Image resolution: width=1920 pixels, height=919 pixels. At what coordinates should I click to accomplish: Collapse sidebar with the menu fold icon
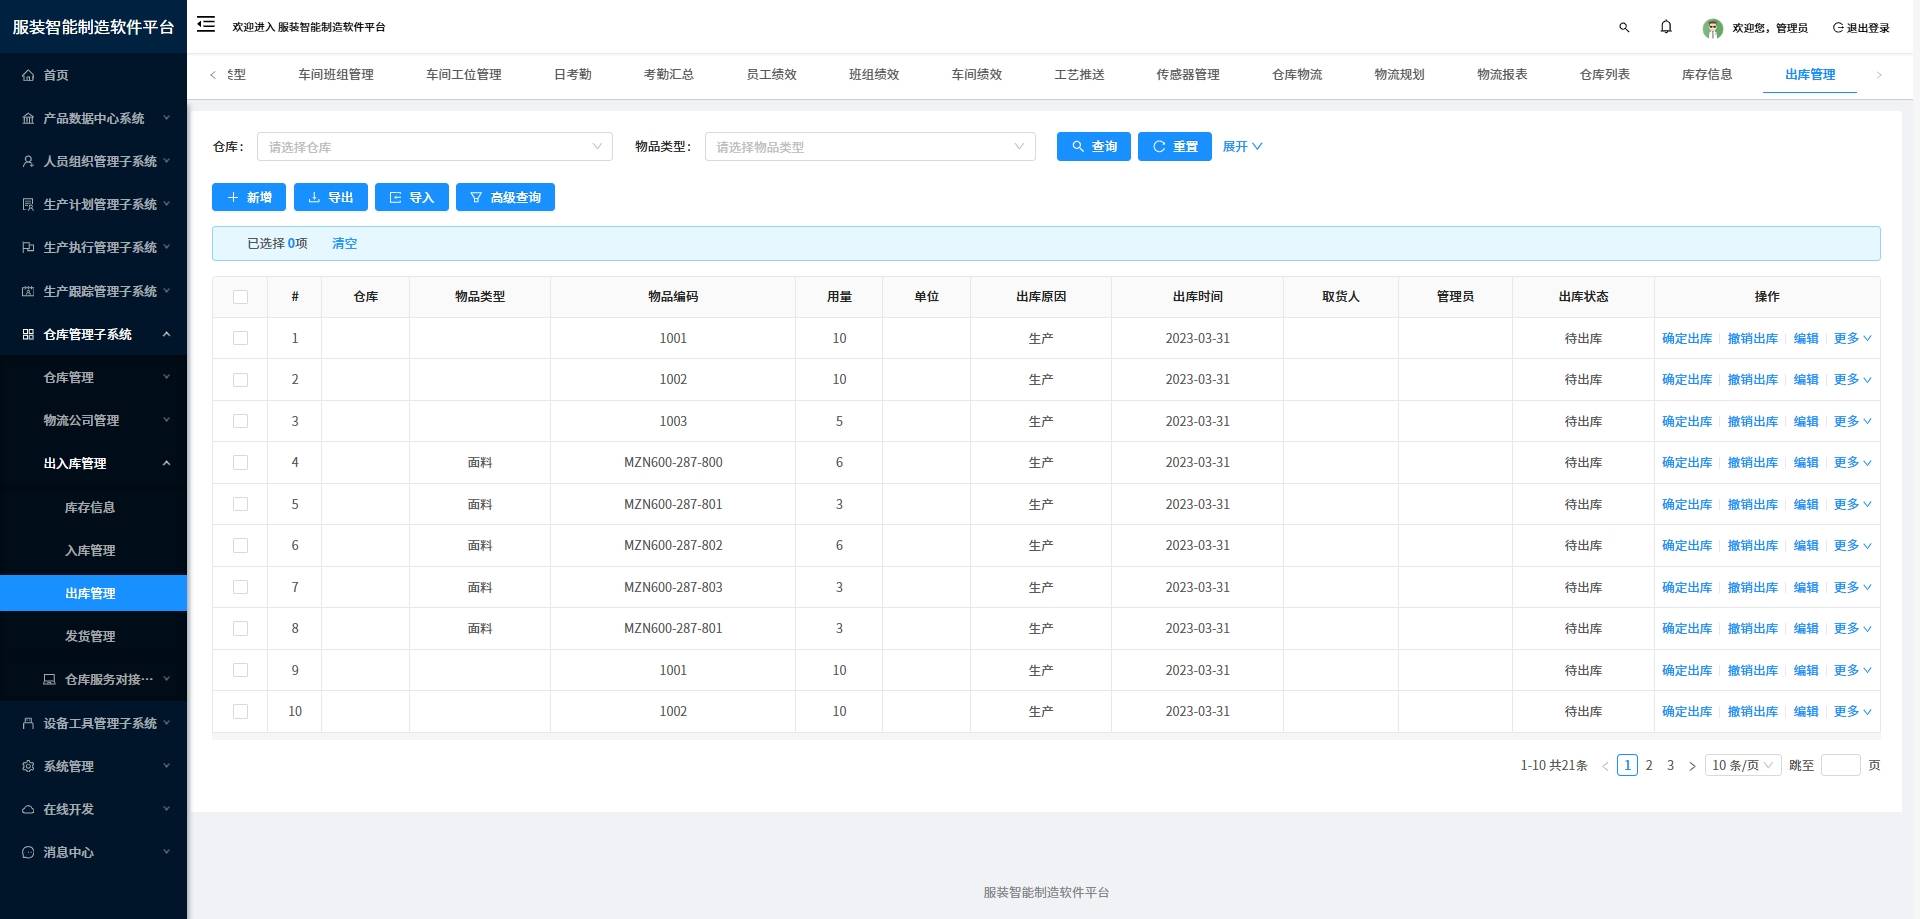point(206,24)
